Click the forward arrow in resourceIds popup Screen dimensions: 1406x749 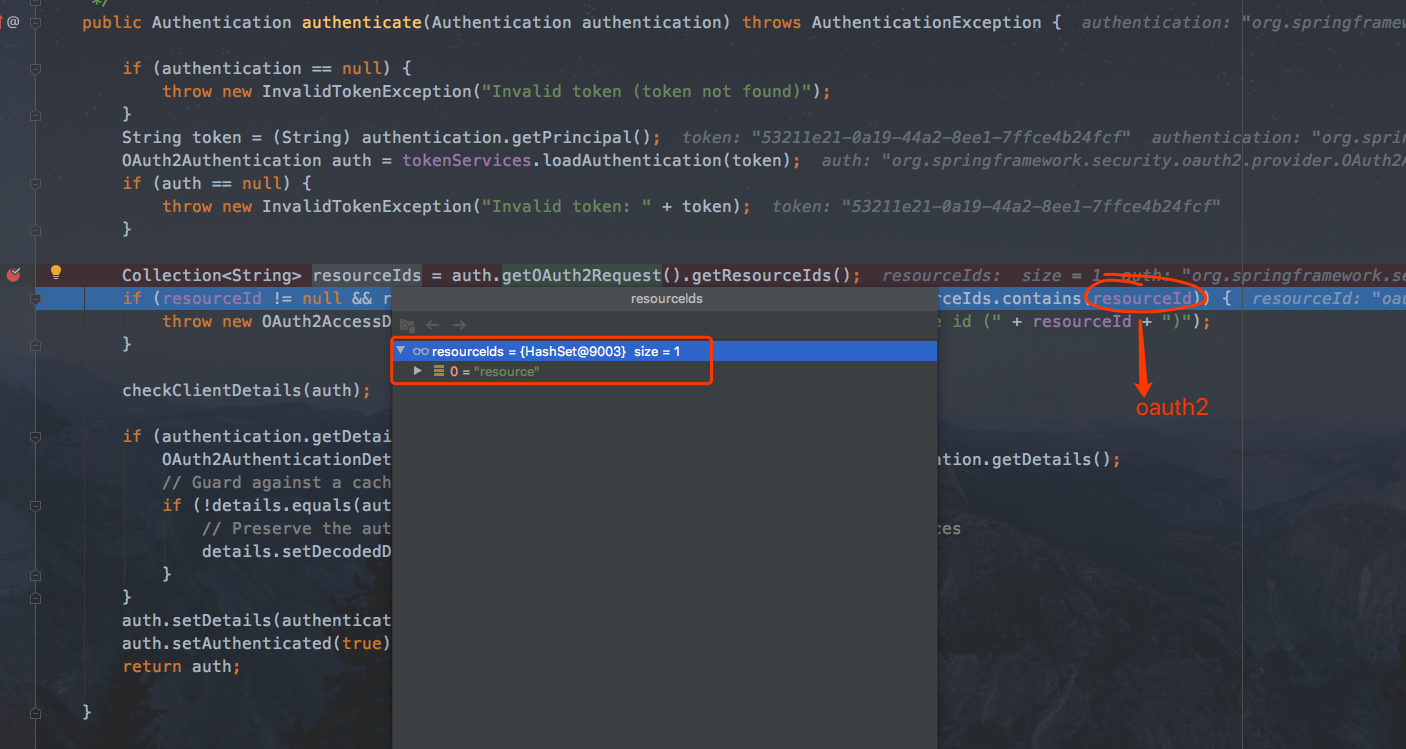click(459, 325)
